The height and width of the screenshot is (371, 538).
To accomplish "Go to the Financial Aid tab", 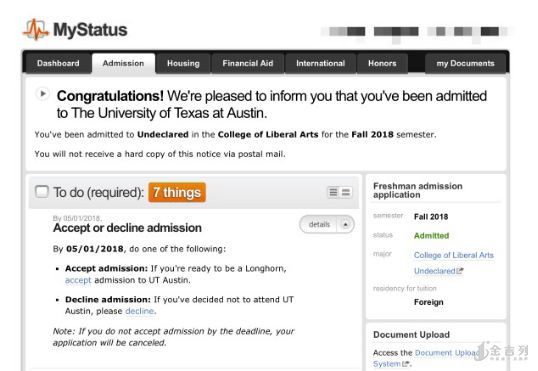I will (x=248, y=63).
